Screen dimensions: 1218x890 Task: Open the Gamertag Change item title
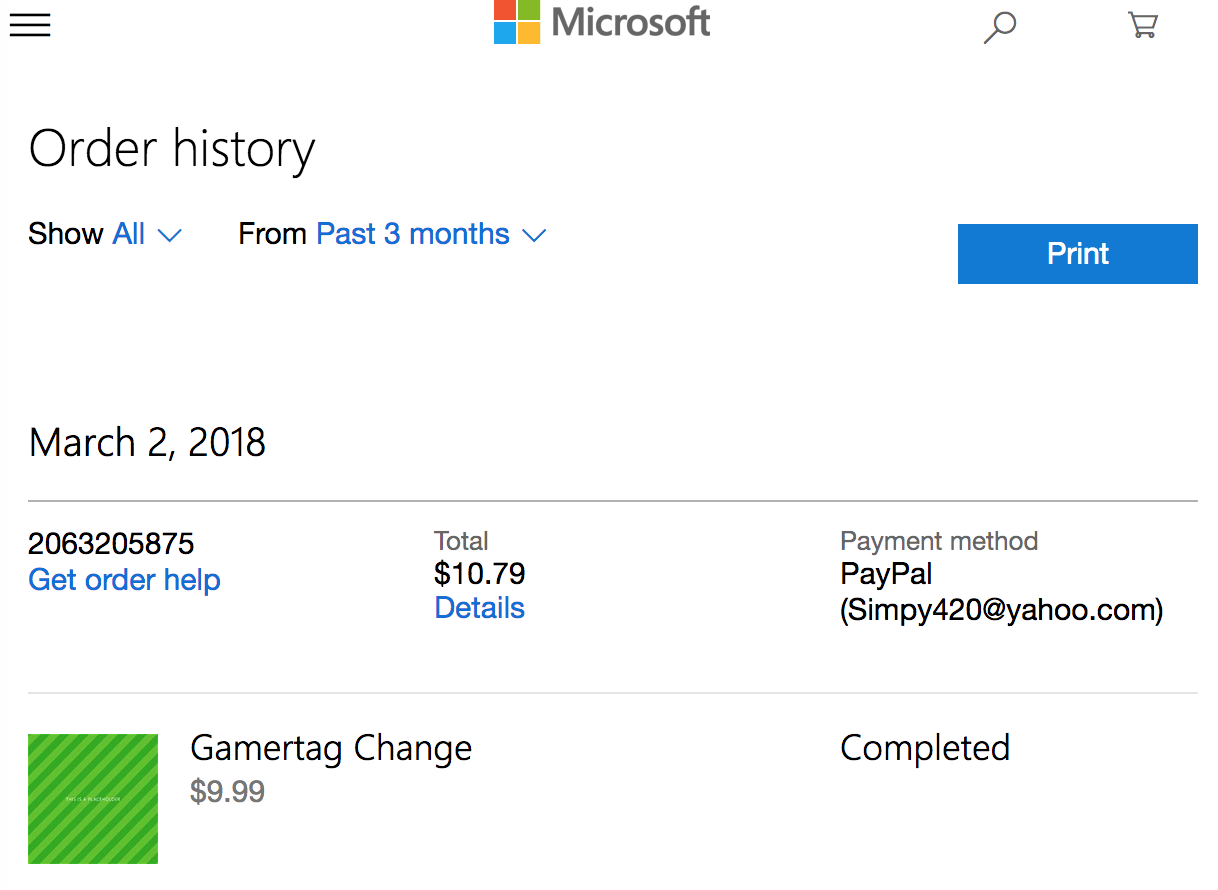pyautogui.click(x=331, y=748)
